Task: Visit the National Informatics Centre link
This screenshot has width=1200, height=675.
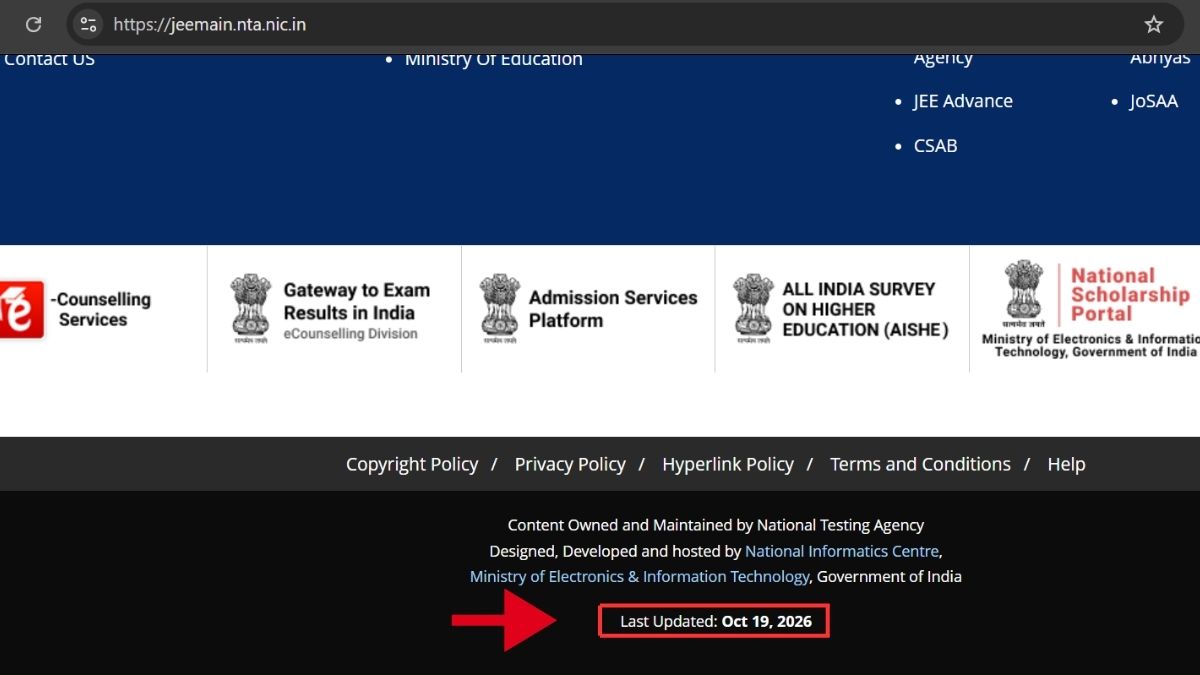Action: click(842, 551)
